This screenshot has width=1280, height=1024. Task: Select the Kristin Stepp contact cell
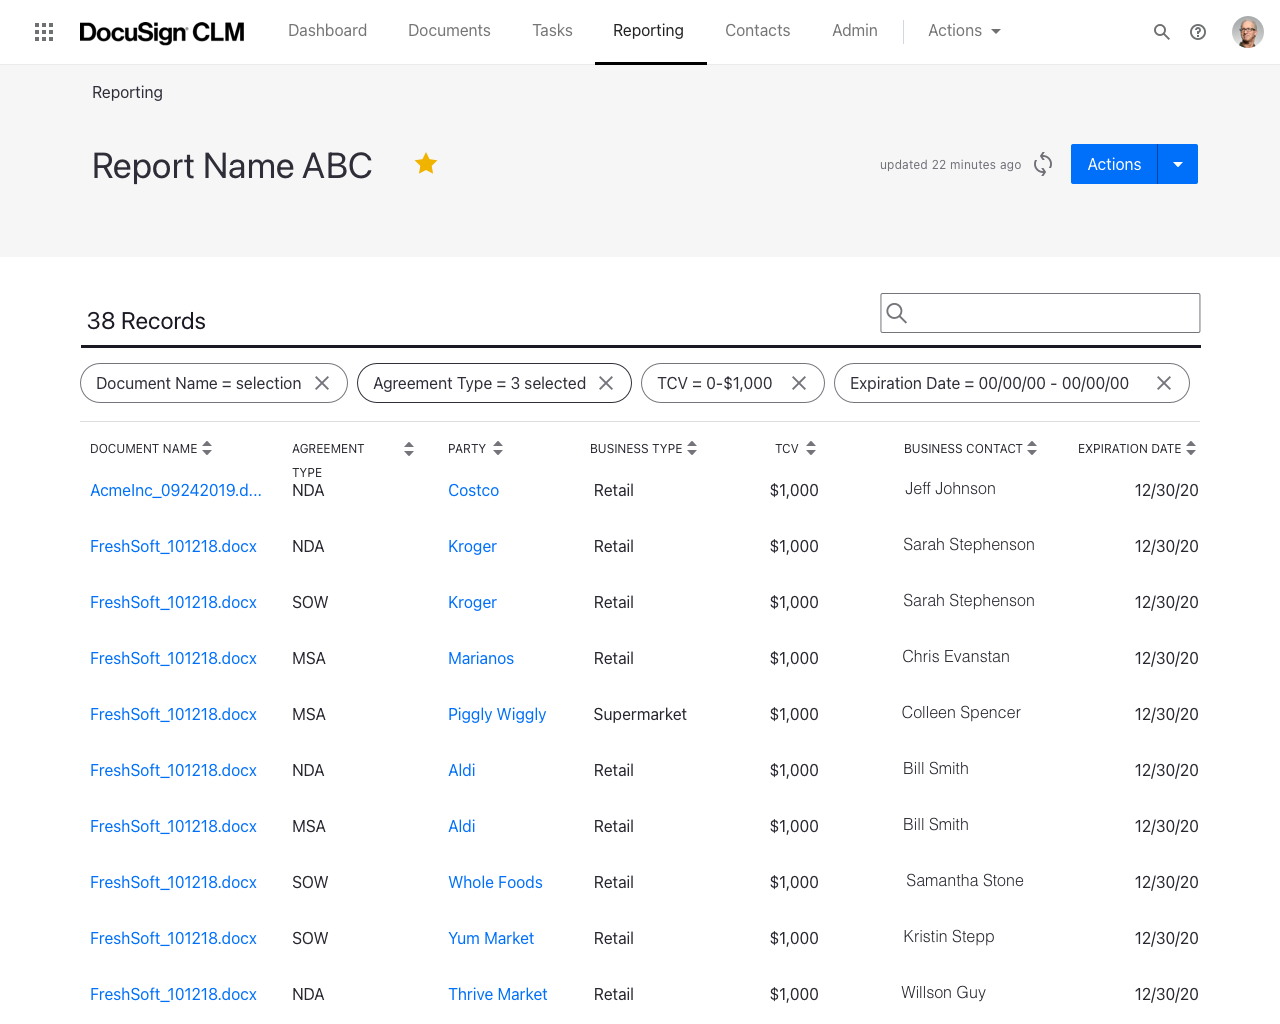pyautogui.click(x=949, y=936)
